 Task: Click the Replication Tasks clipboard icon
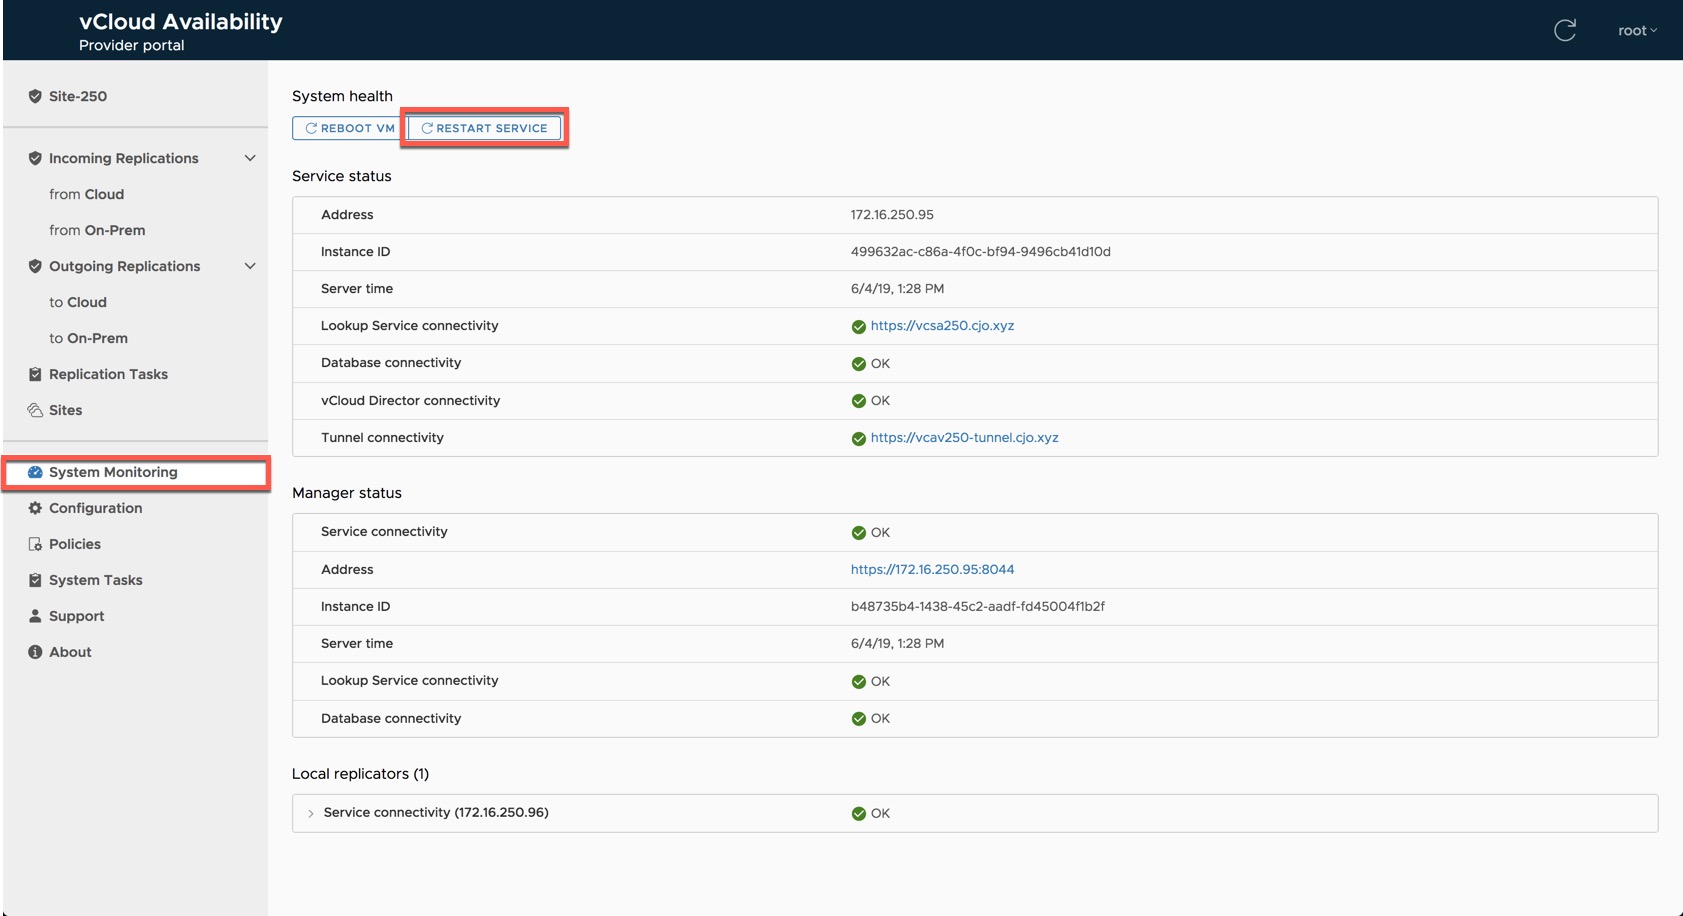pos(35,374)
